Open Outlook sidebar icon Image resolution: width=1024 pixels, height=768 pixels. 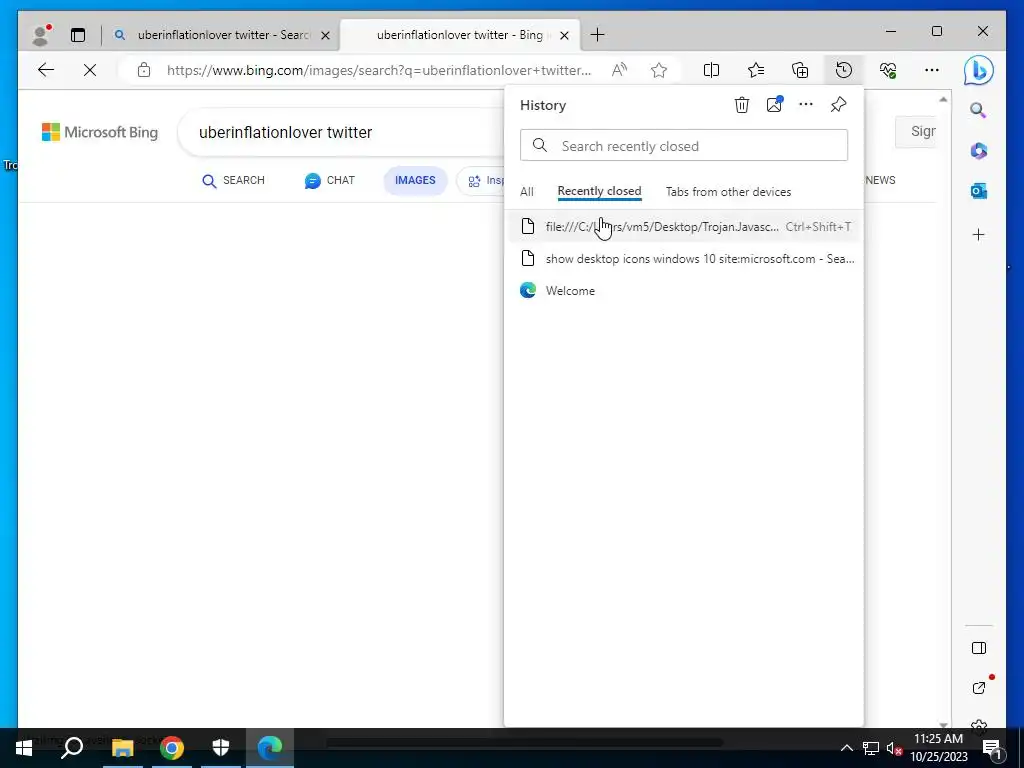978,191
